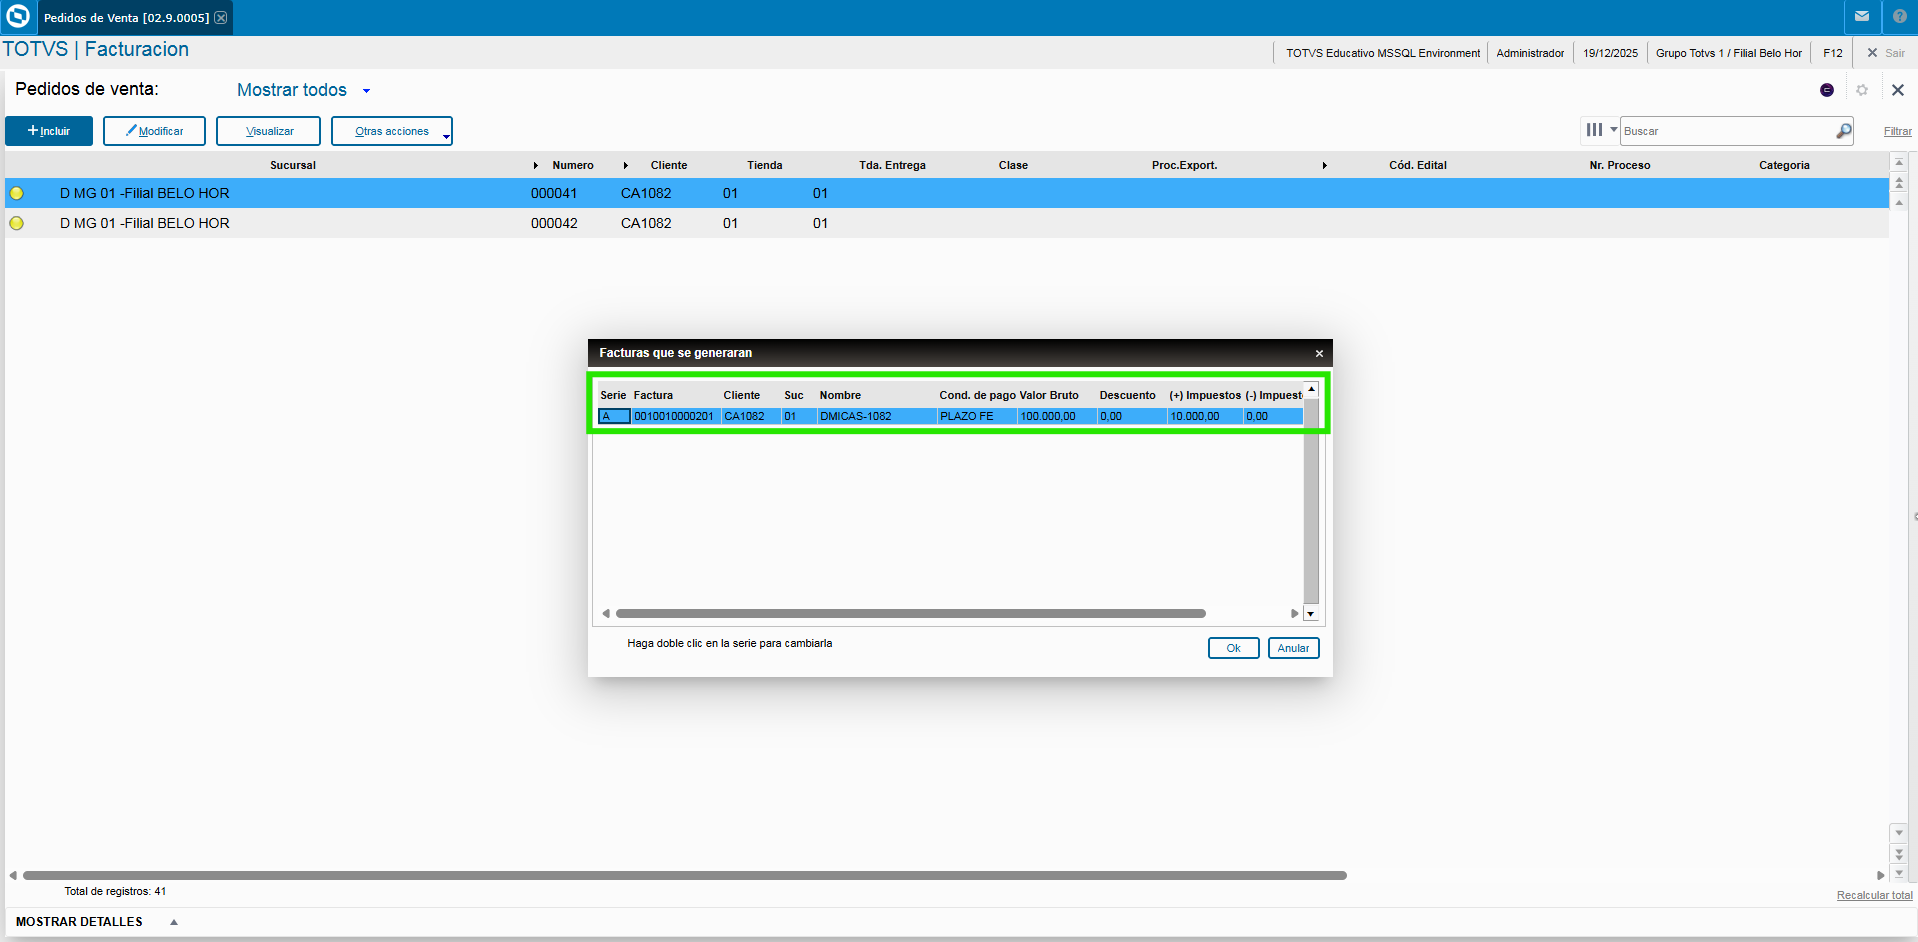Click the Visualizar button
1918x942 pixels.
pos(269,131)
